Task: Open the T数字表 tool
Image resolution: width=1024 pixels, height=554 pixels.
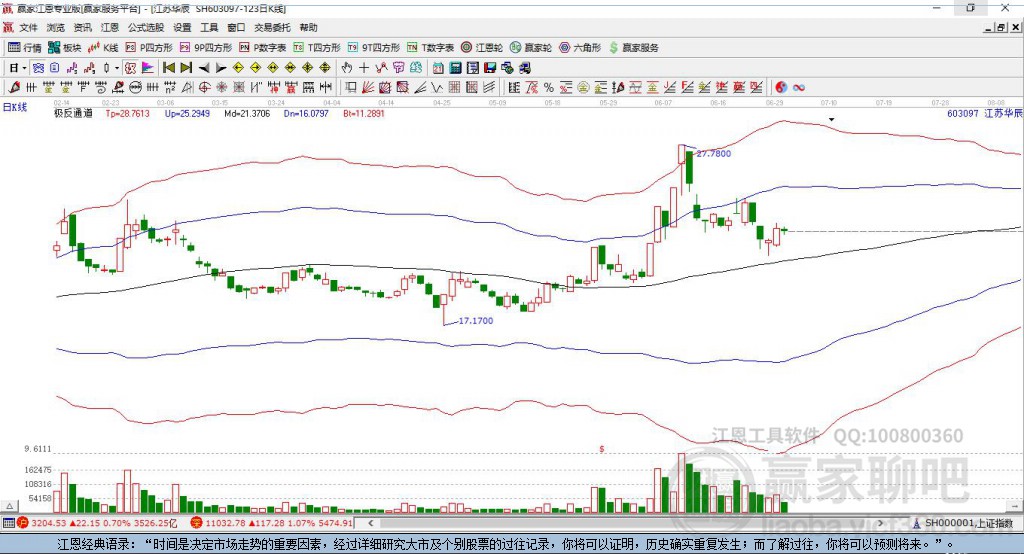Action: (x=430, y=48)
